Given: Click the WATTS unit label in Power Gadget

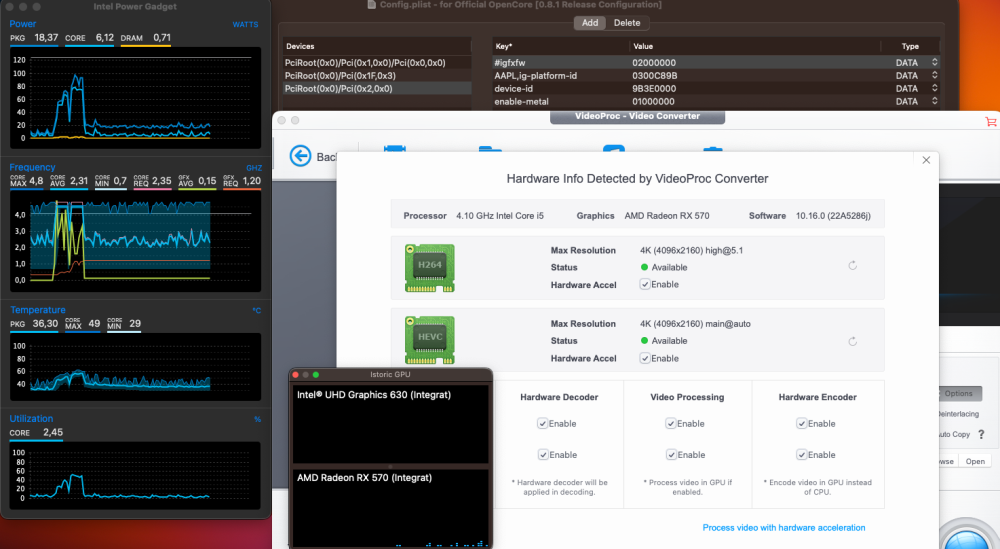Looking at the screenshot, I should [x=246, y=24].
